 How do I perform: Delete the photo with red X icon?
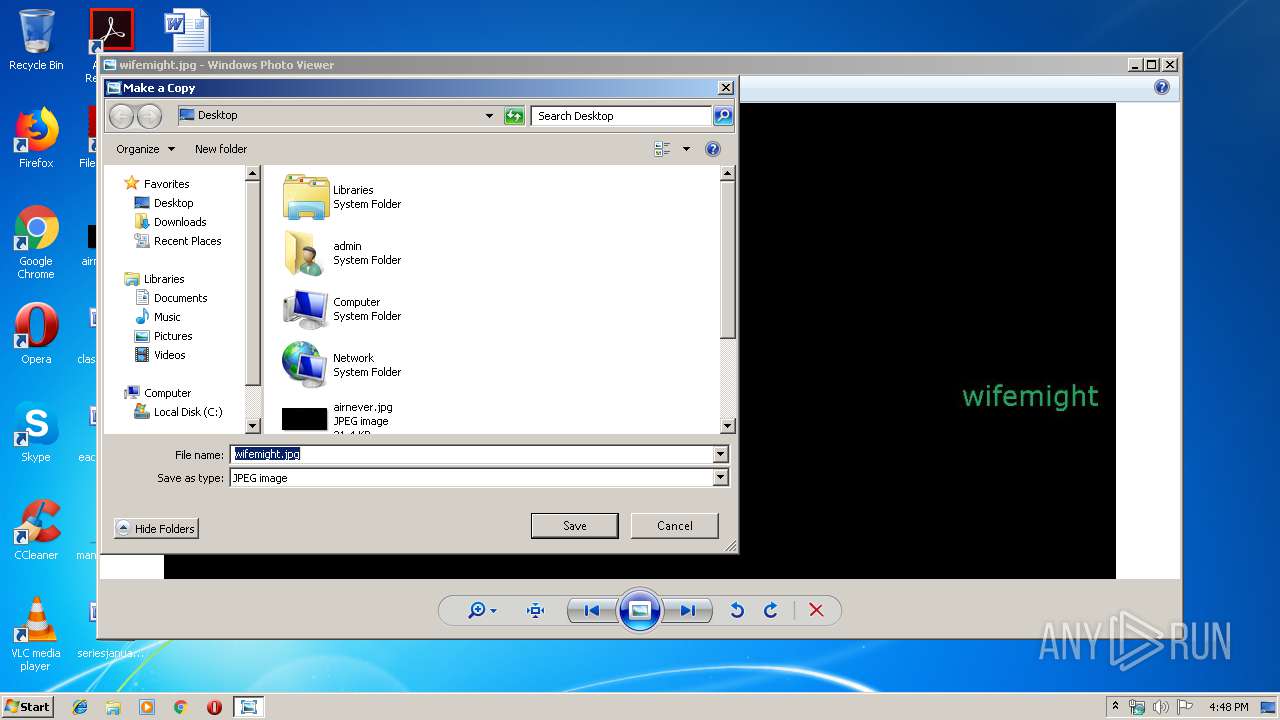coord(816,610)
